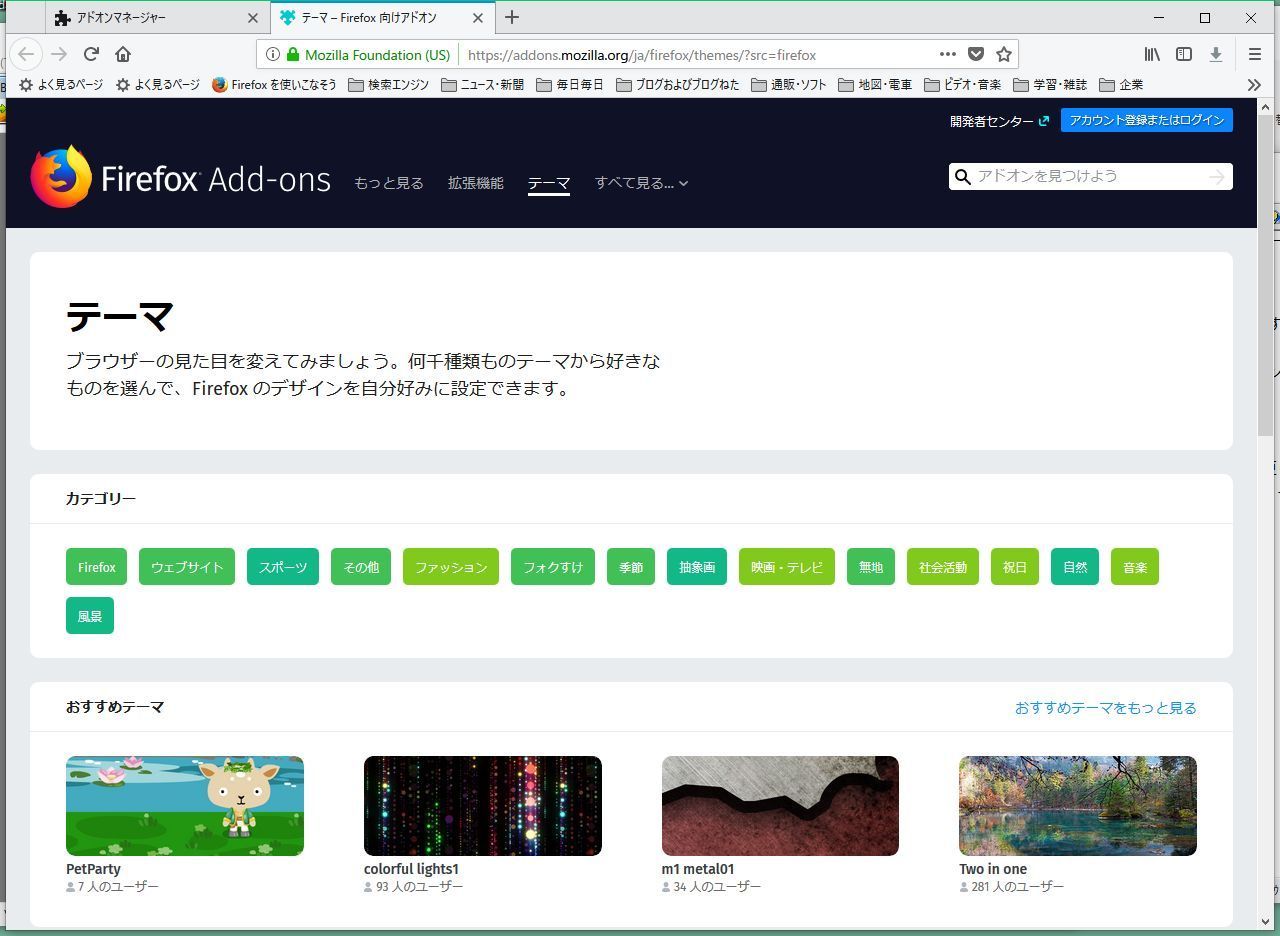Open the colorful lights1 theme thumbnail
The image size is (1280, 936).
pos(483,806)
